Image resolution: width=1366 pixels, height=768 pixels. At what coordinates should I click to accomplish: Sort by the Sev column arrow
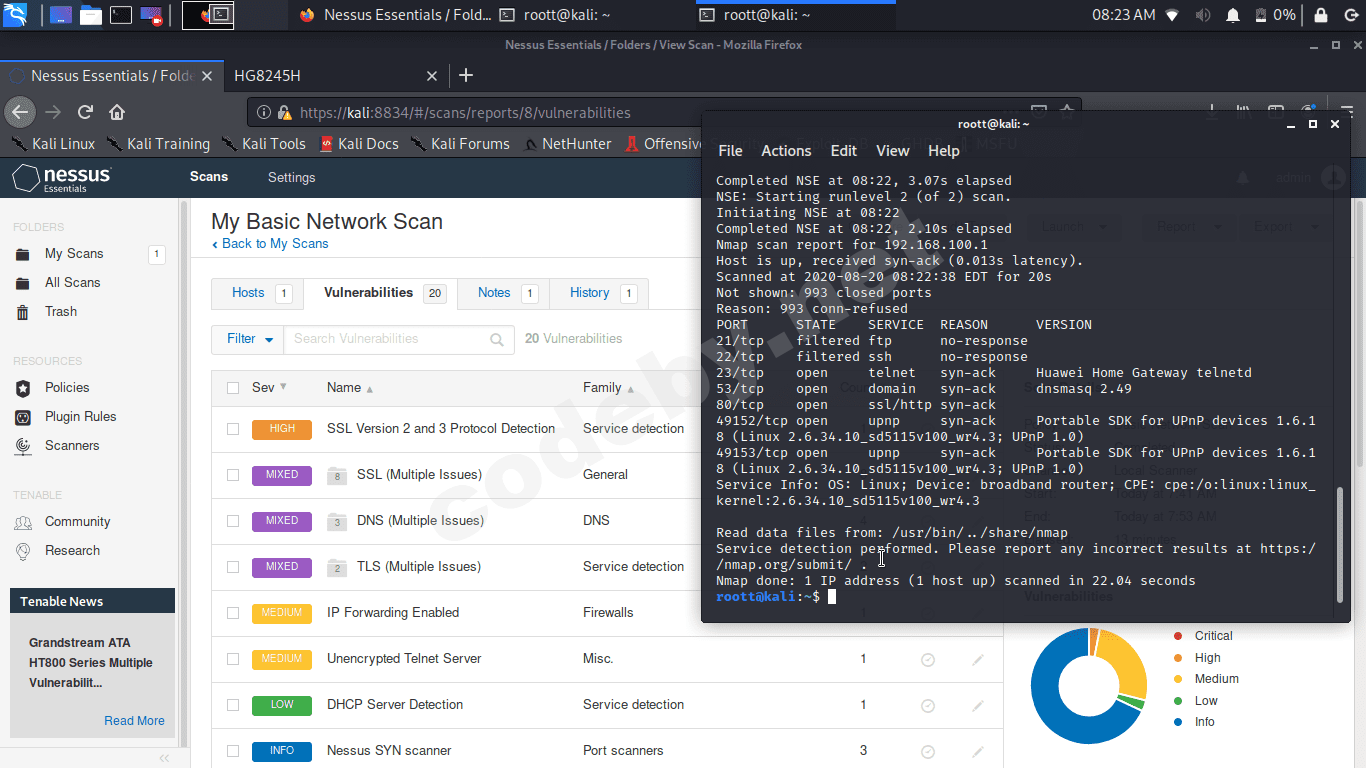pyautogui.click(x=283, y=387)
